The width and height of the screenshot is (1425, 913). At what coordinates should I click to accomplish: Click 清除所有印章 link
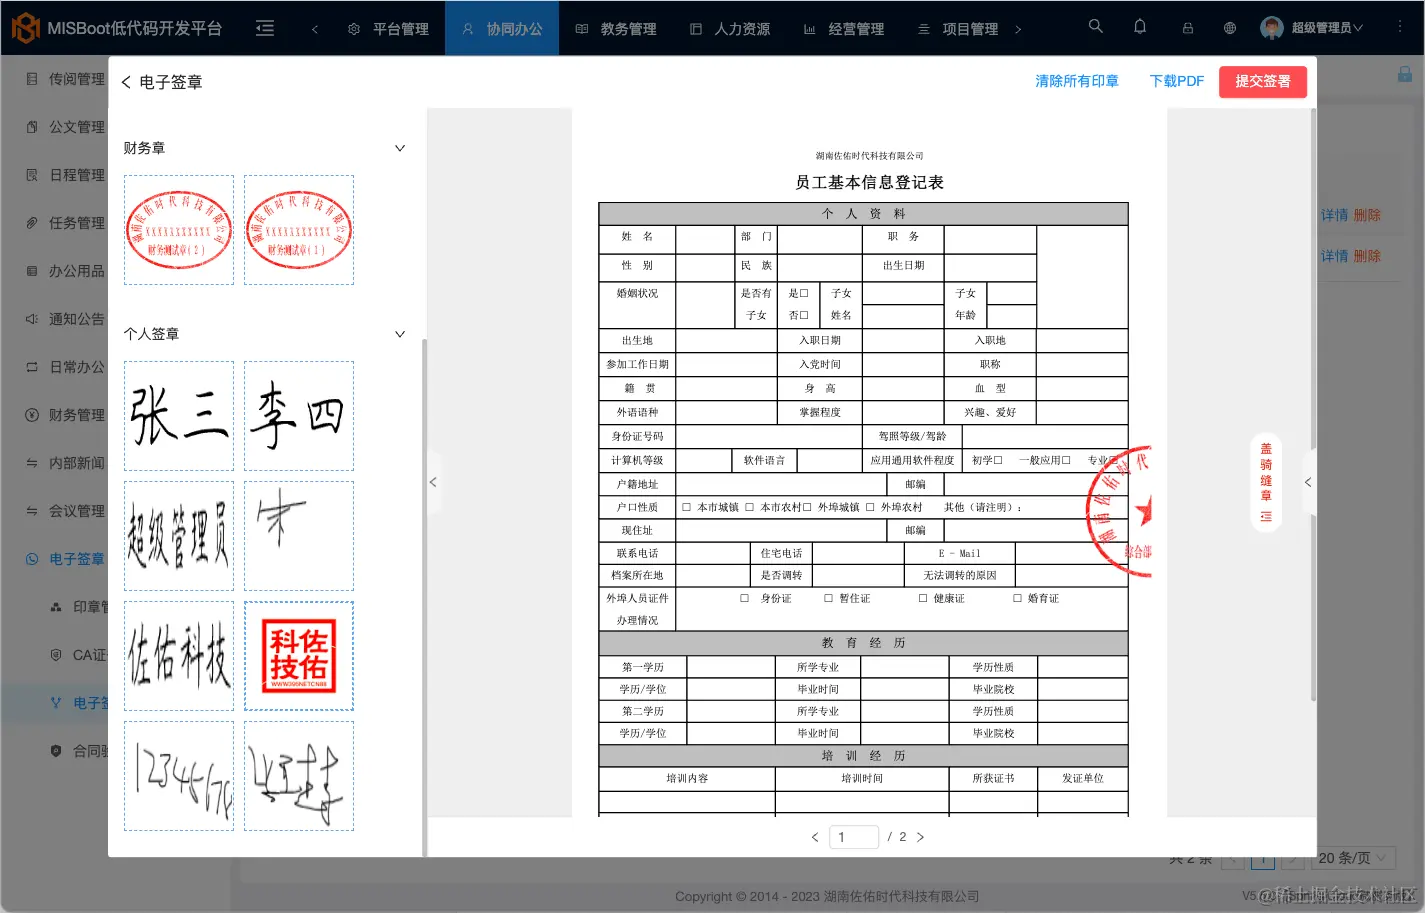tap(1077, 81)
